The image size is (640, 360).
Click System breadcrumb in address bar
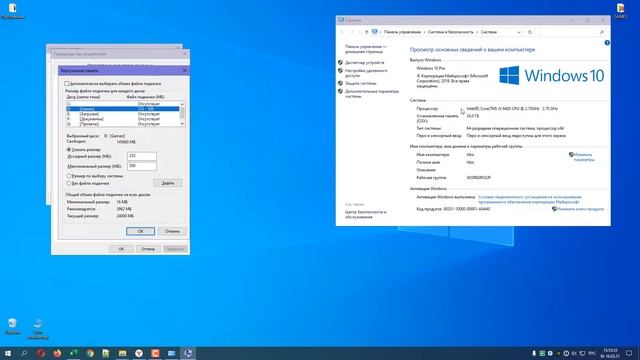(489, 32)
